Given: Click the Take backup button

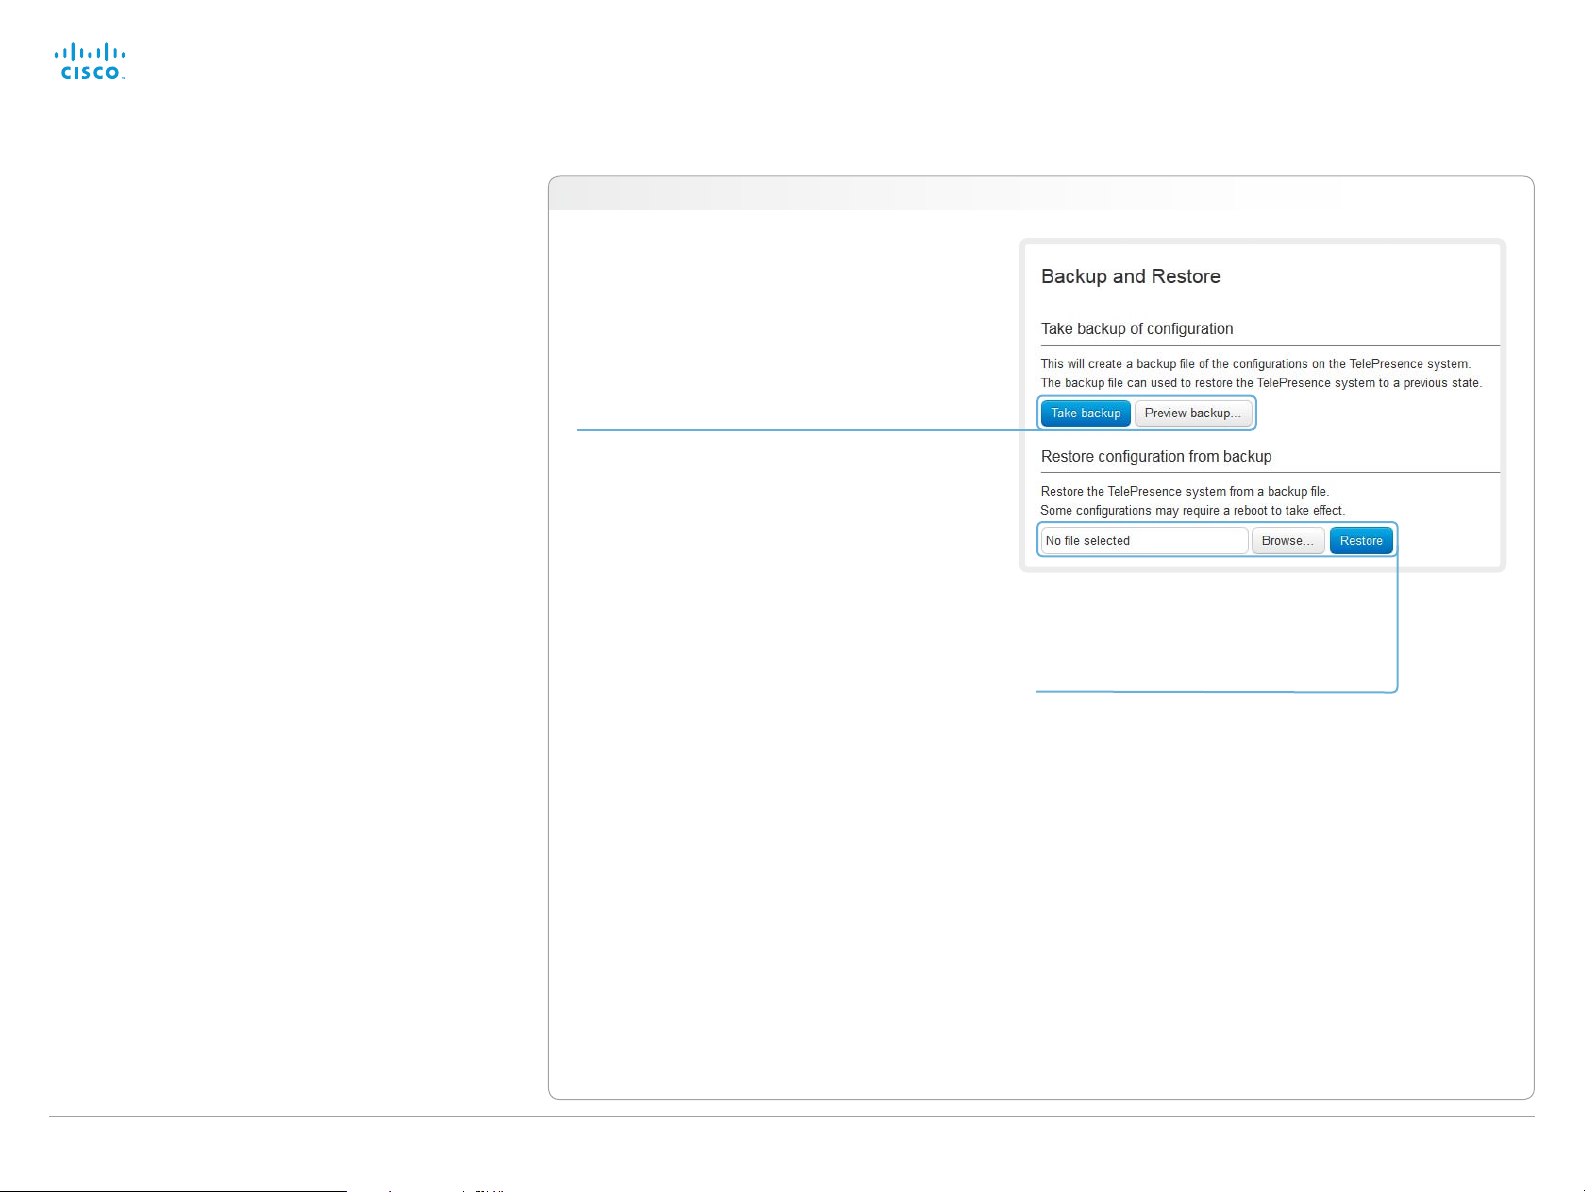Looking at the screenshot, I should pyautogui.click(x=1086, y=413).
